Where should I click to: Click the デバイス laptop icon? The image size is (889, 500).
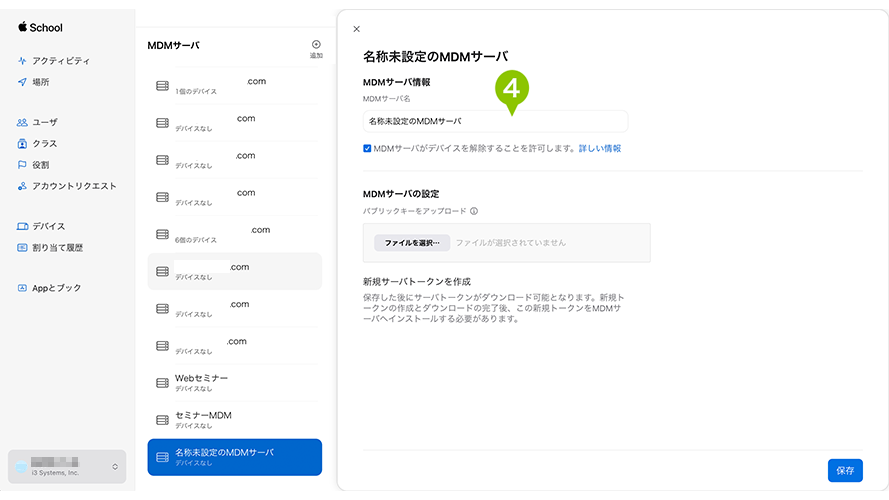click(x=22, y=226)
